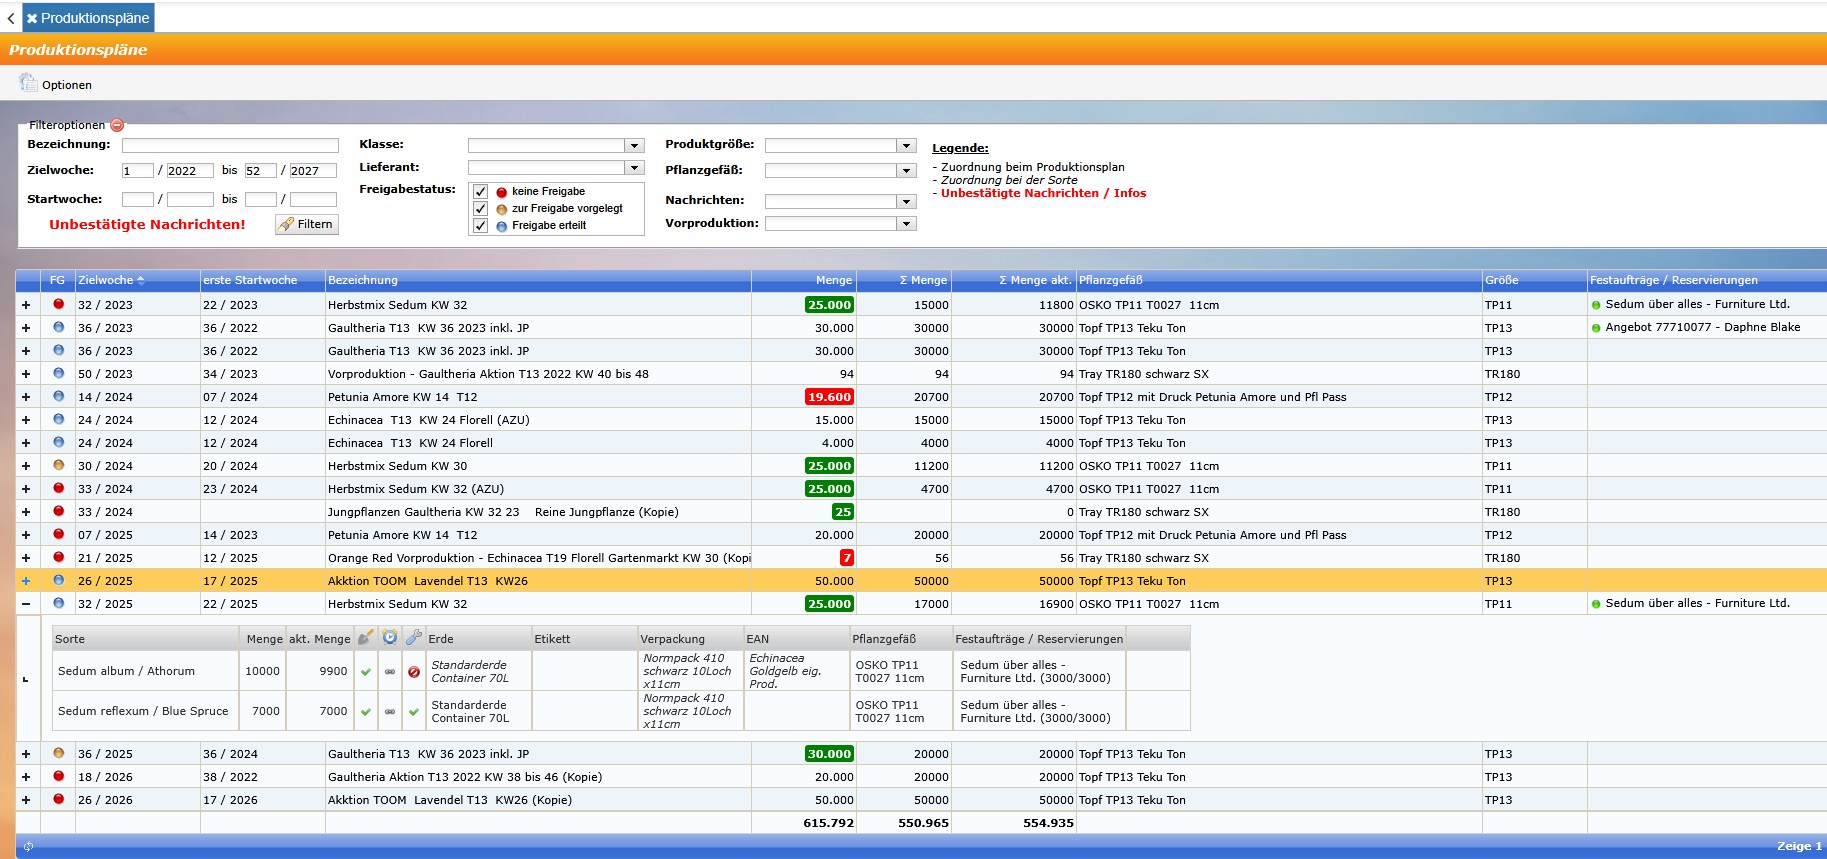The image size is (1827, 859).
Task: Uncheck the 'keine Freigabe' checkbox
Action: [x=481, y=192]
